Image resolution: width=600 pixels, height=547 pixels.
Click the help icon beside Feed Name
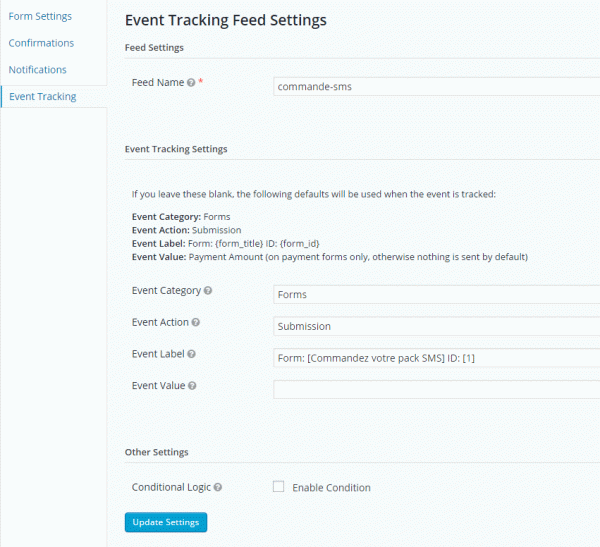pos(191,83)
